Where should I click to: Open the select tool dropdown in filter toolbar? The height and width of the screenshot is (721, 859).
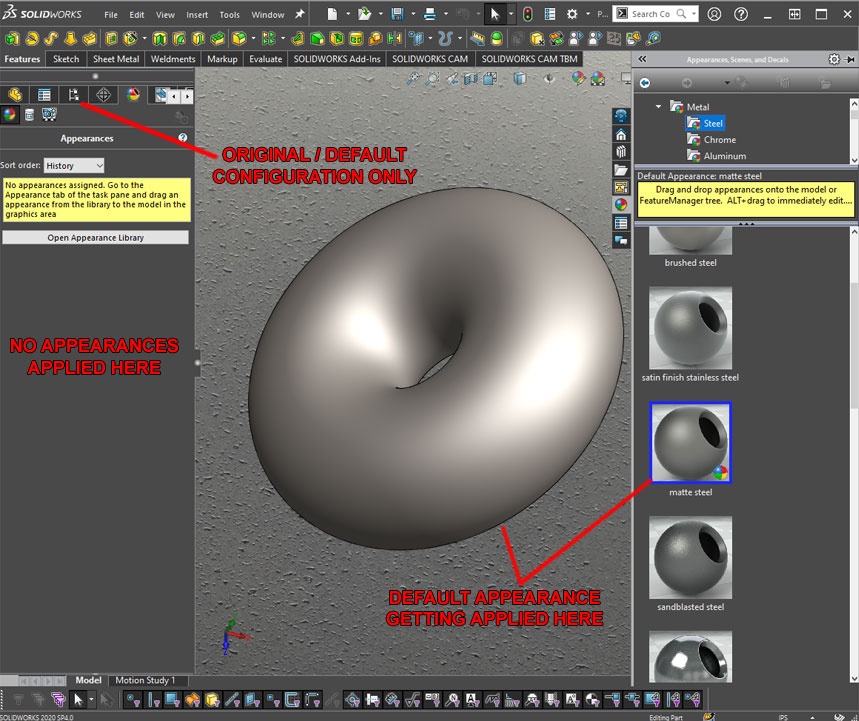click(91, 700)
